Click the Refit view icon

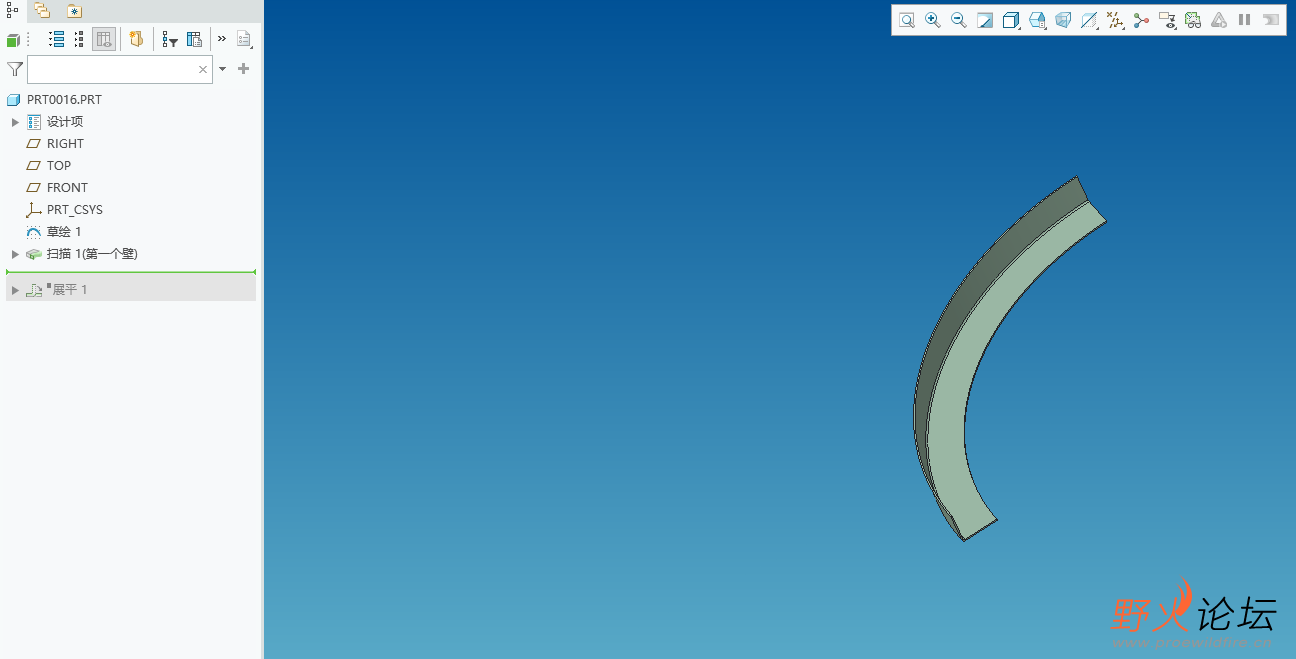(907, 20)
